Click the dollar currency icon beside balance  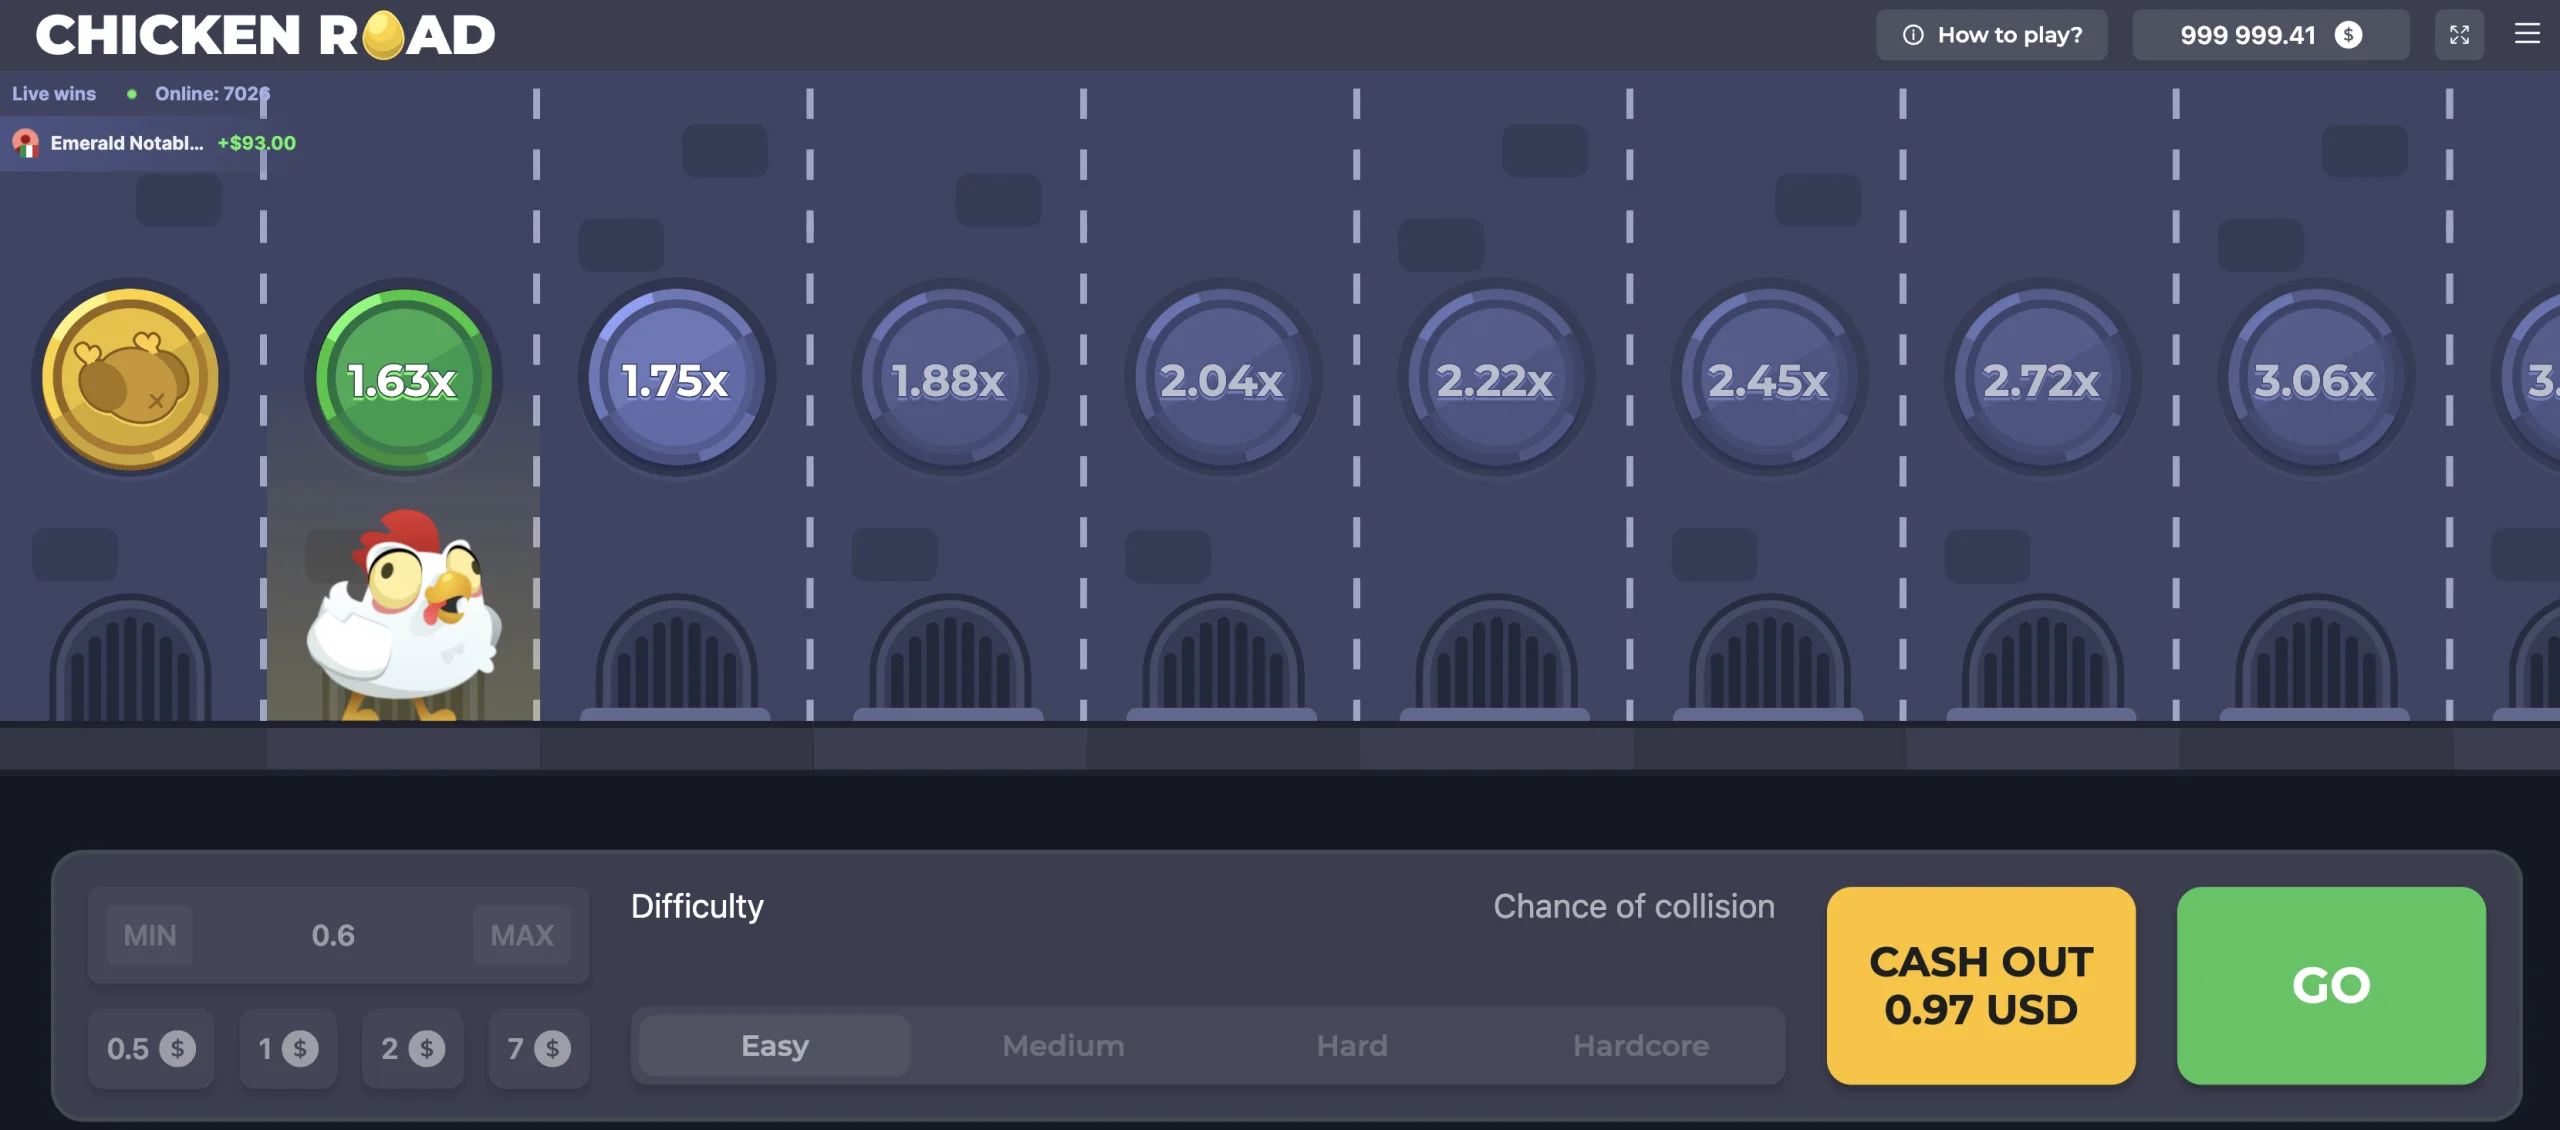click(x=2348, y=35)
